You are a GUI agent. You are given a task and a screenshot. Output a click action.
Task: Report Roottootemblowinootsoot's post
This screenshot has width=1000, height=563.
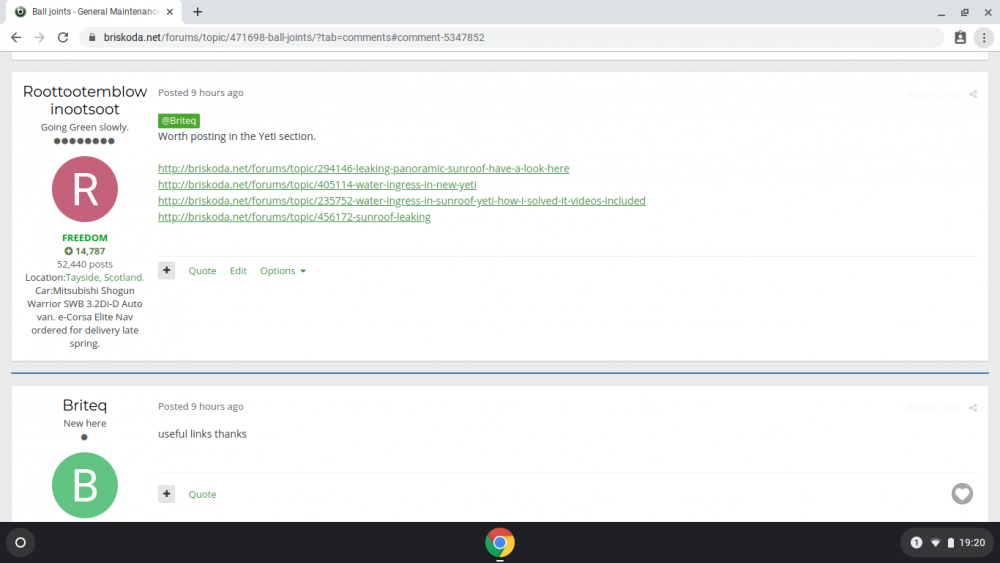932,94
